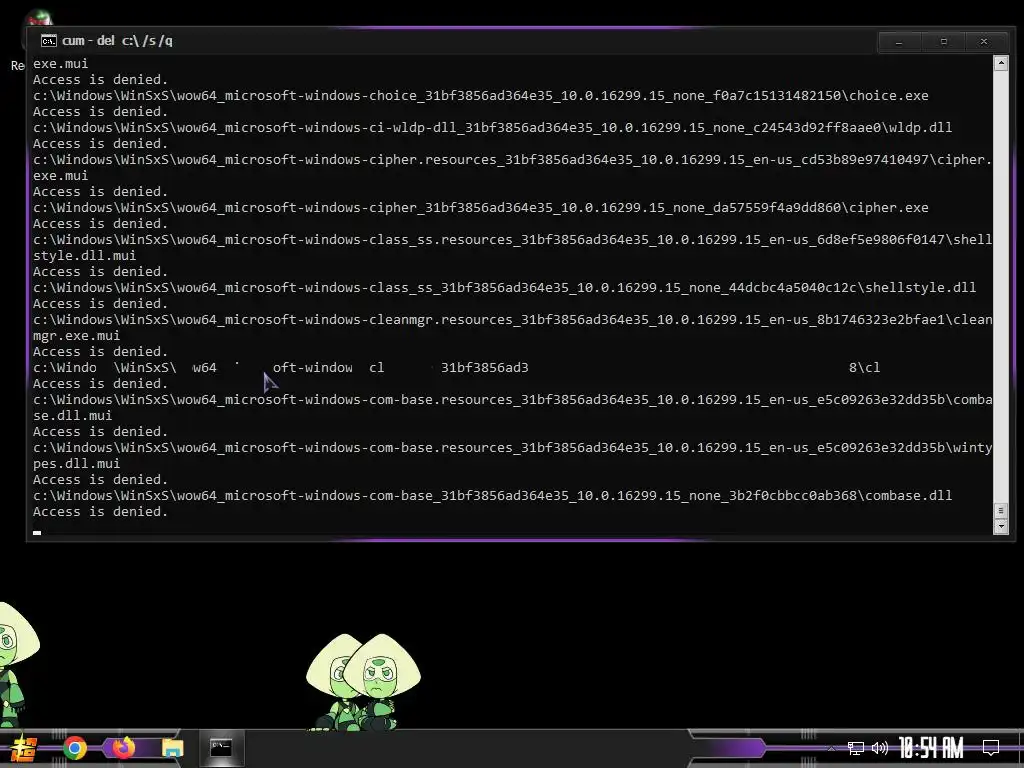Click the wldp.dll path line
This screenshot has width=1024, height=768.
tap(492, 127)
